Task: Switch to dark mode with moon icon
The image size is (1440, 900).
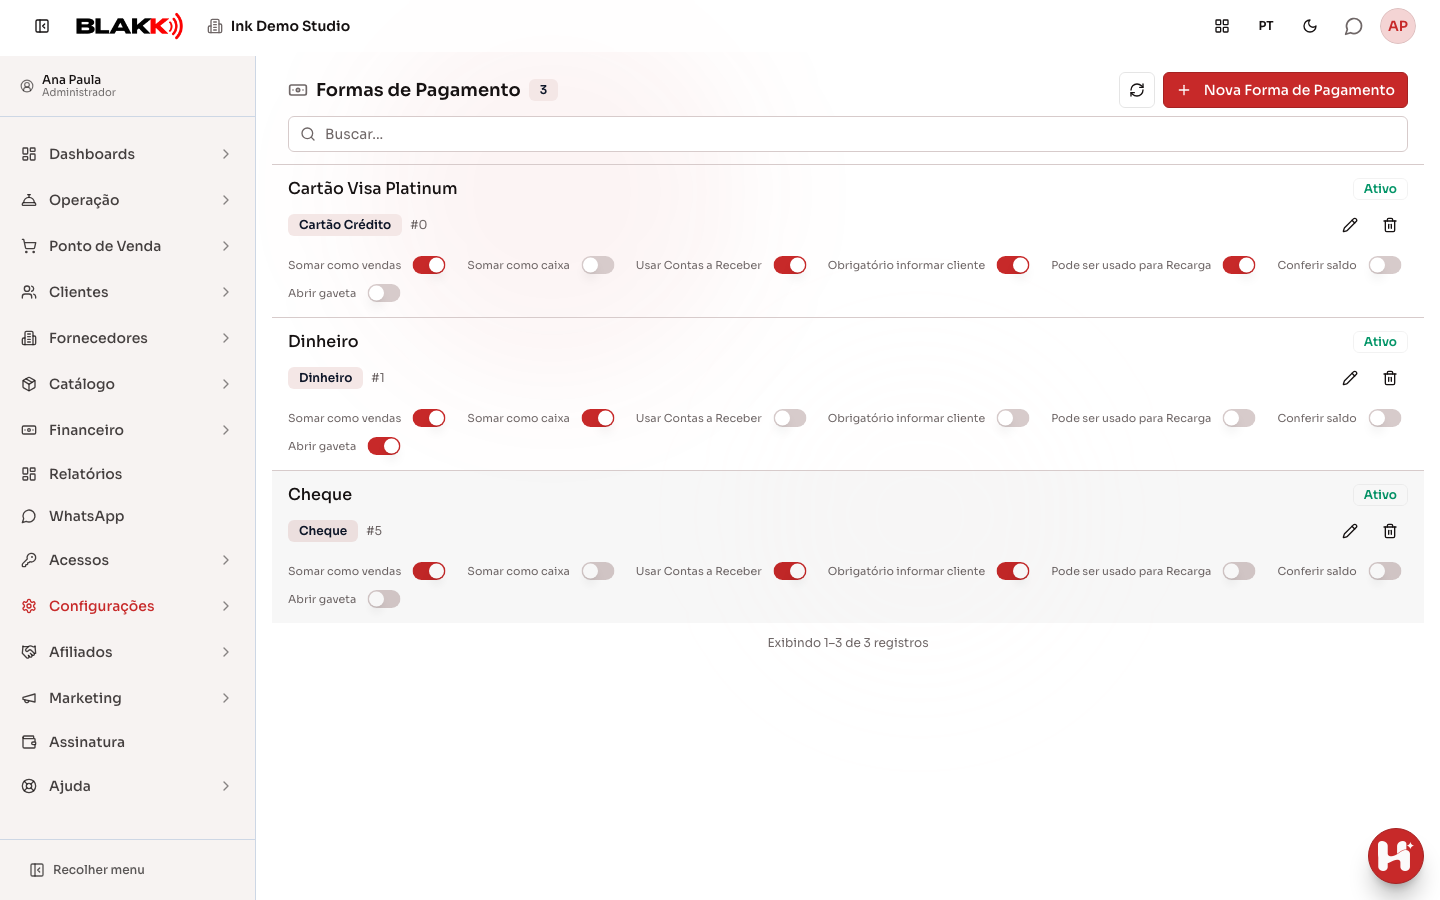Action: pyautogui.click(x=1310, y=26)
